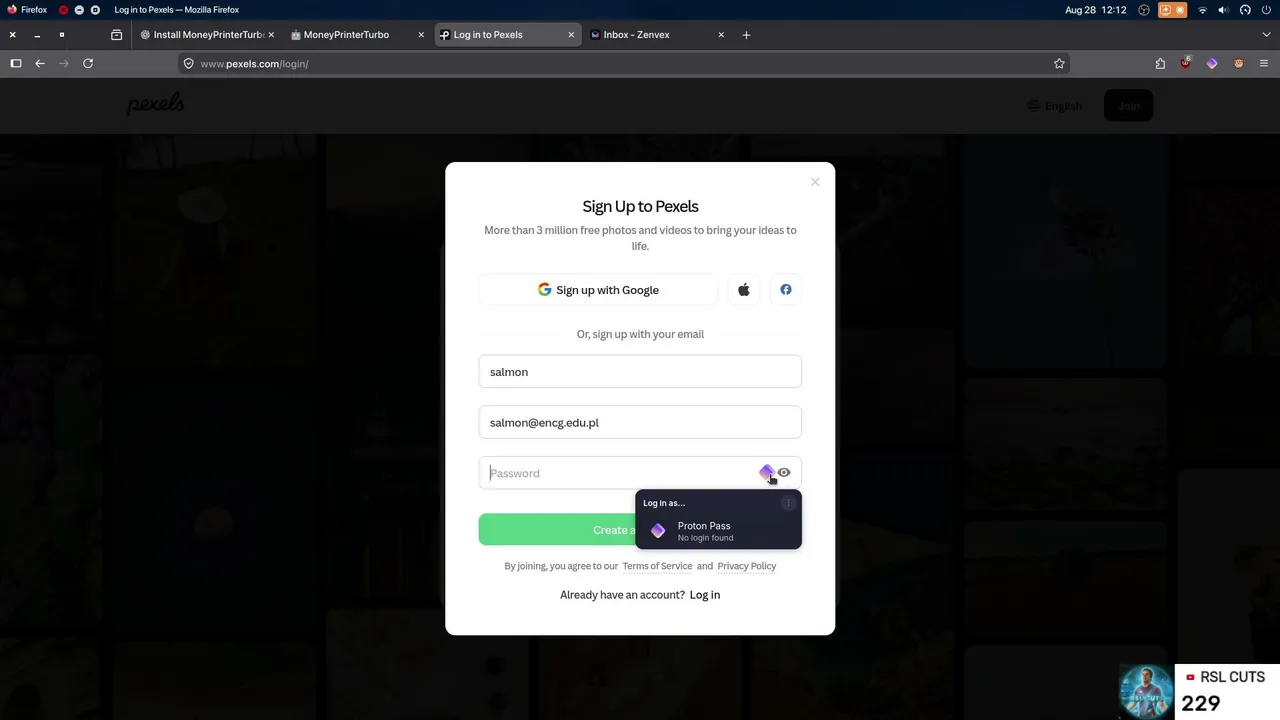This screenshot has width=1280, height=720.
Task: Toggle the Firefox sidebar button
Action: (16, 63)
